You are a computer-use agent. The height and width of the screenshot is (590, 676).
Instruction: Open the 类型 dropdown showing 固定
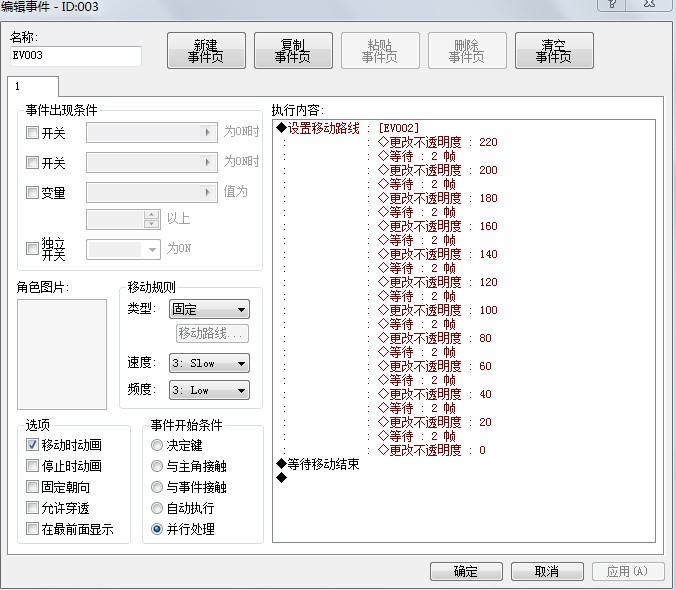click(x=210, y=309)
